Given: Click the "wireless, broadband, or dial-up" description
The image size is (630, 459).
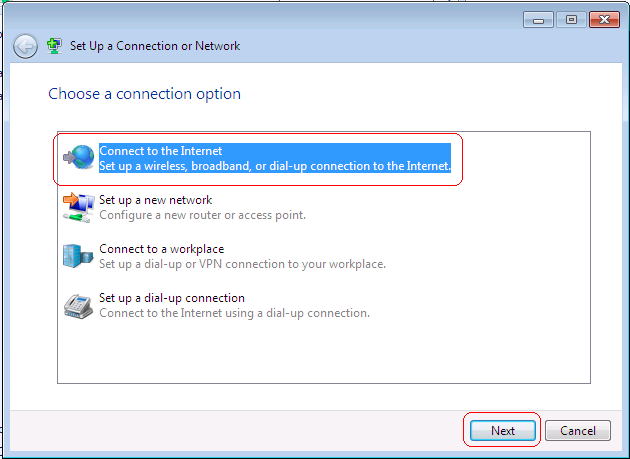Looking at the screenshot, I should point(275,166).
